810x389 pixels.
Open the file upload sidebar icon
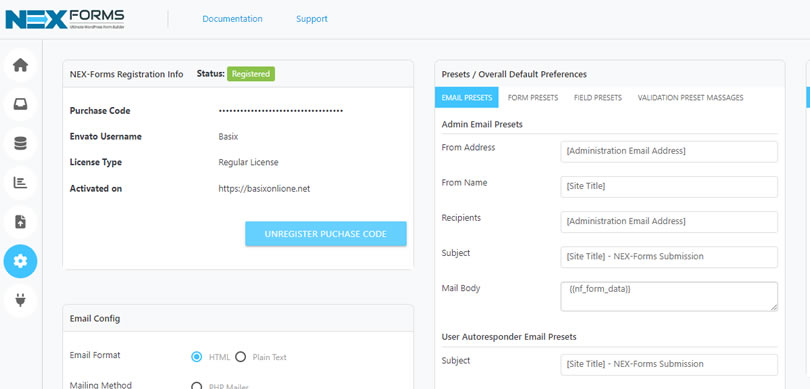20,222
